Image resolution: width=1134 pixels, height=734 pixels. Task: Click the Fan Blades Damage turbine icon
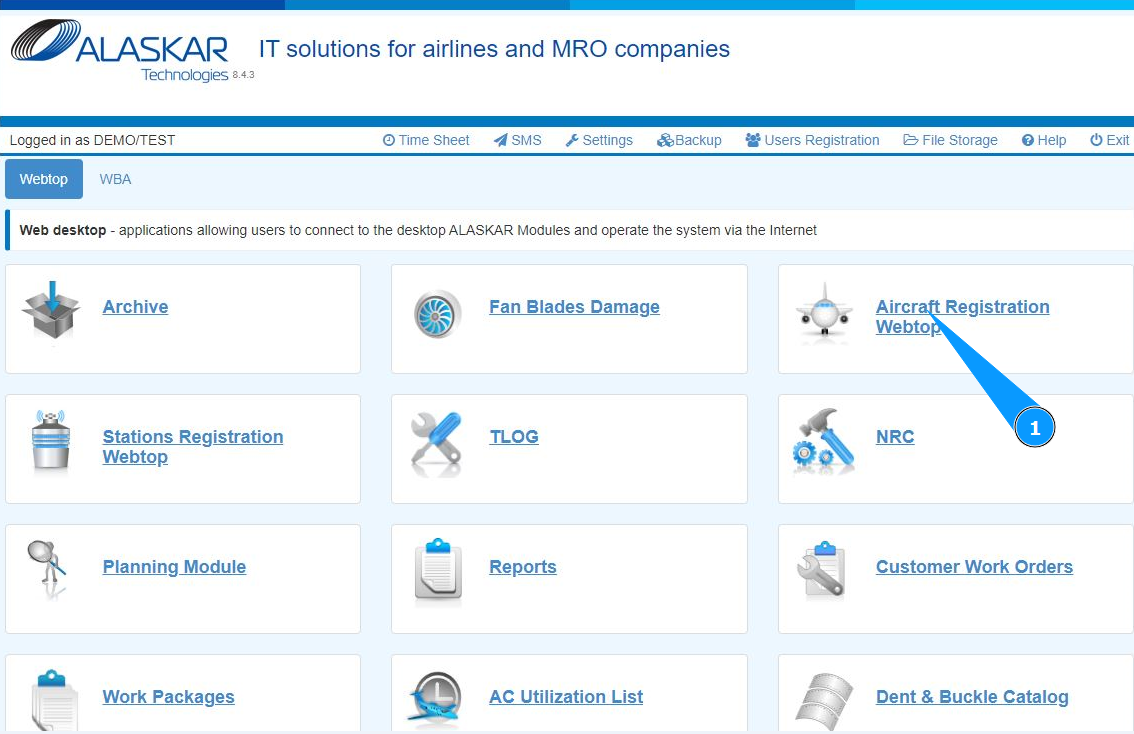tap(438, 314)
